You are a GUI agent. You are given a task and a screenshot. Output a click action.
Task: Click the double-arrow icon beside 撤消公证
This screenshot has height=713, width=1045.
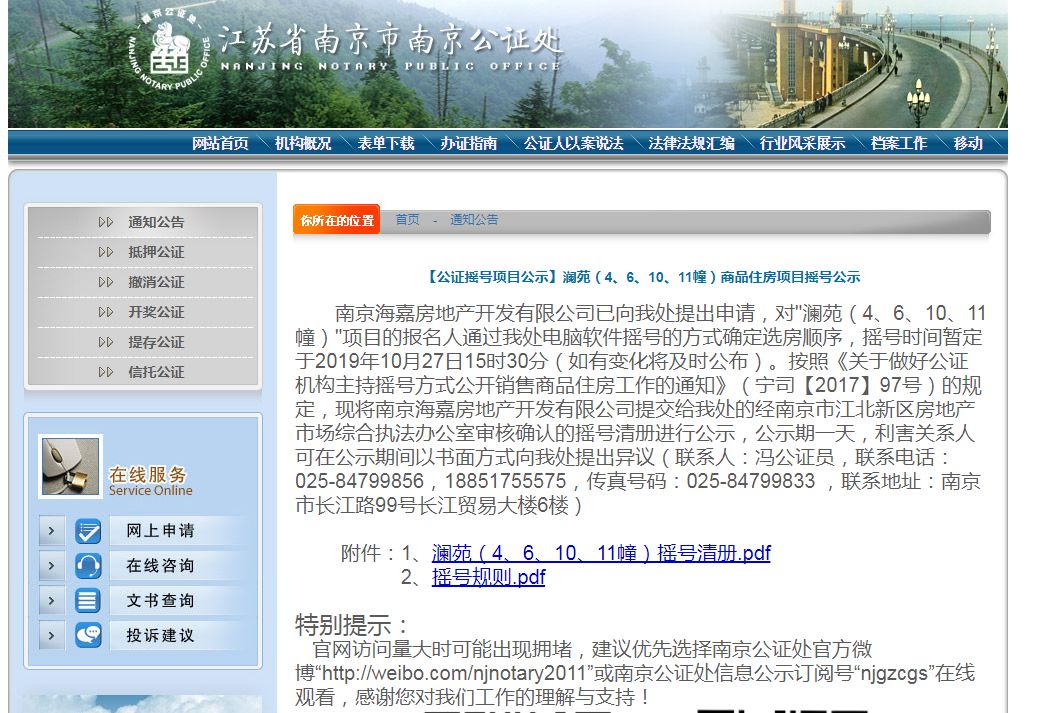tap(106, 282)
